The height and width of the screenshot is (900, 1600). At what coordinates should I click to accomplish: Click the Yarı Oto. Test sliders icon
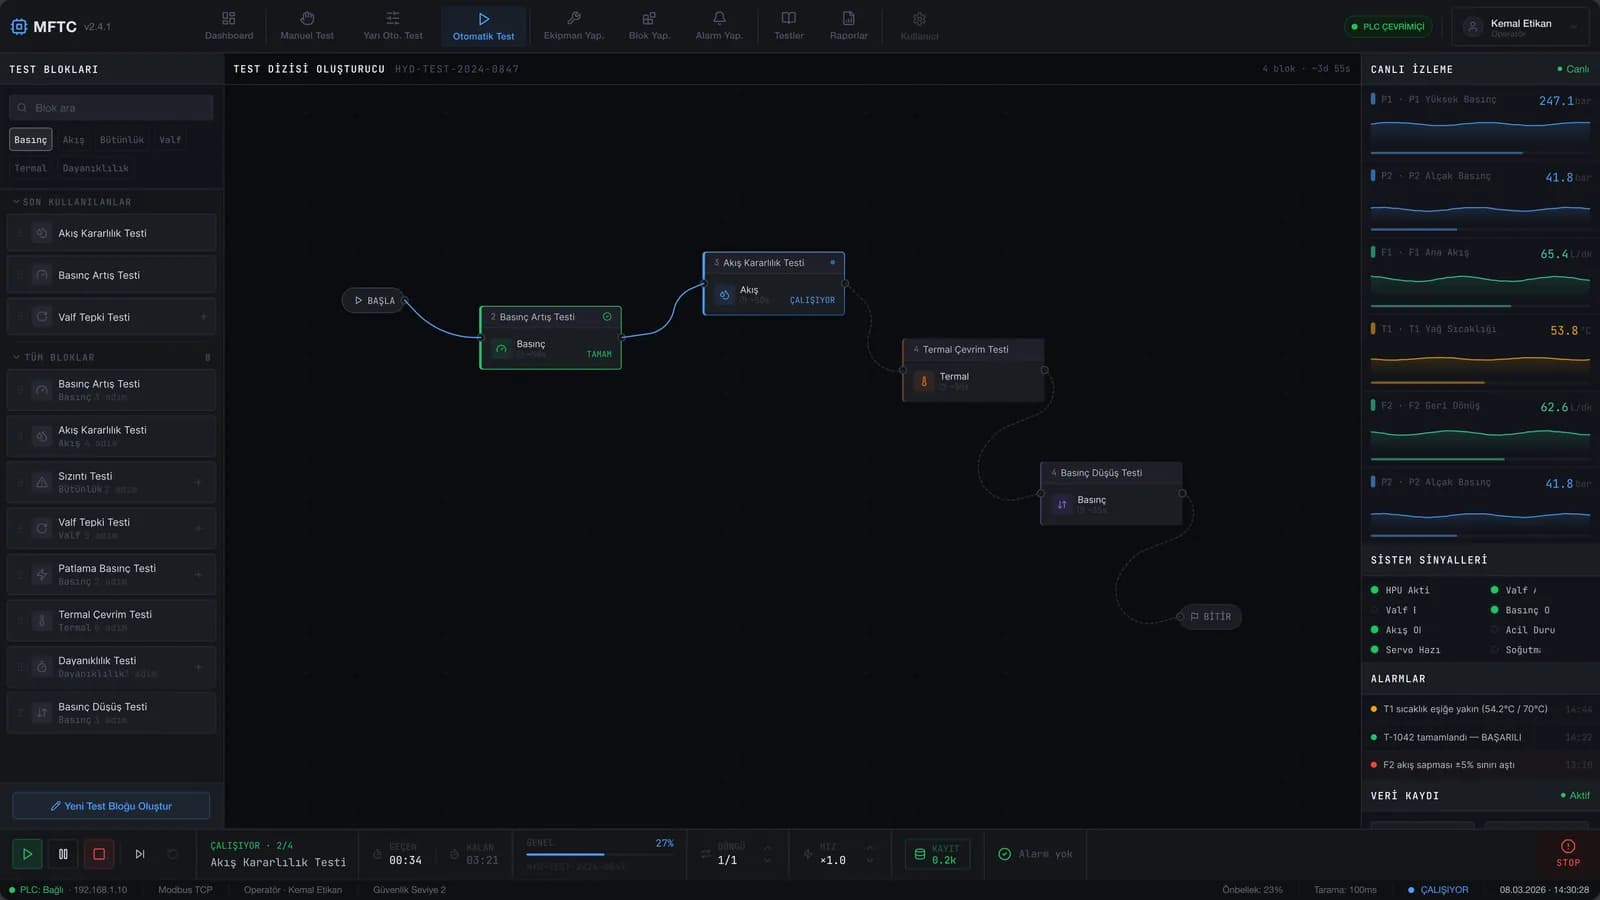coord(393,18)
